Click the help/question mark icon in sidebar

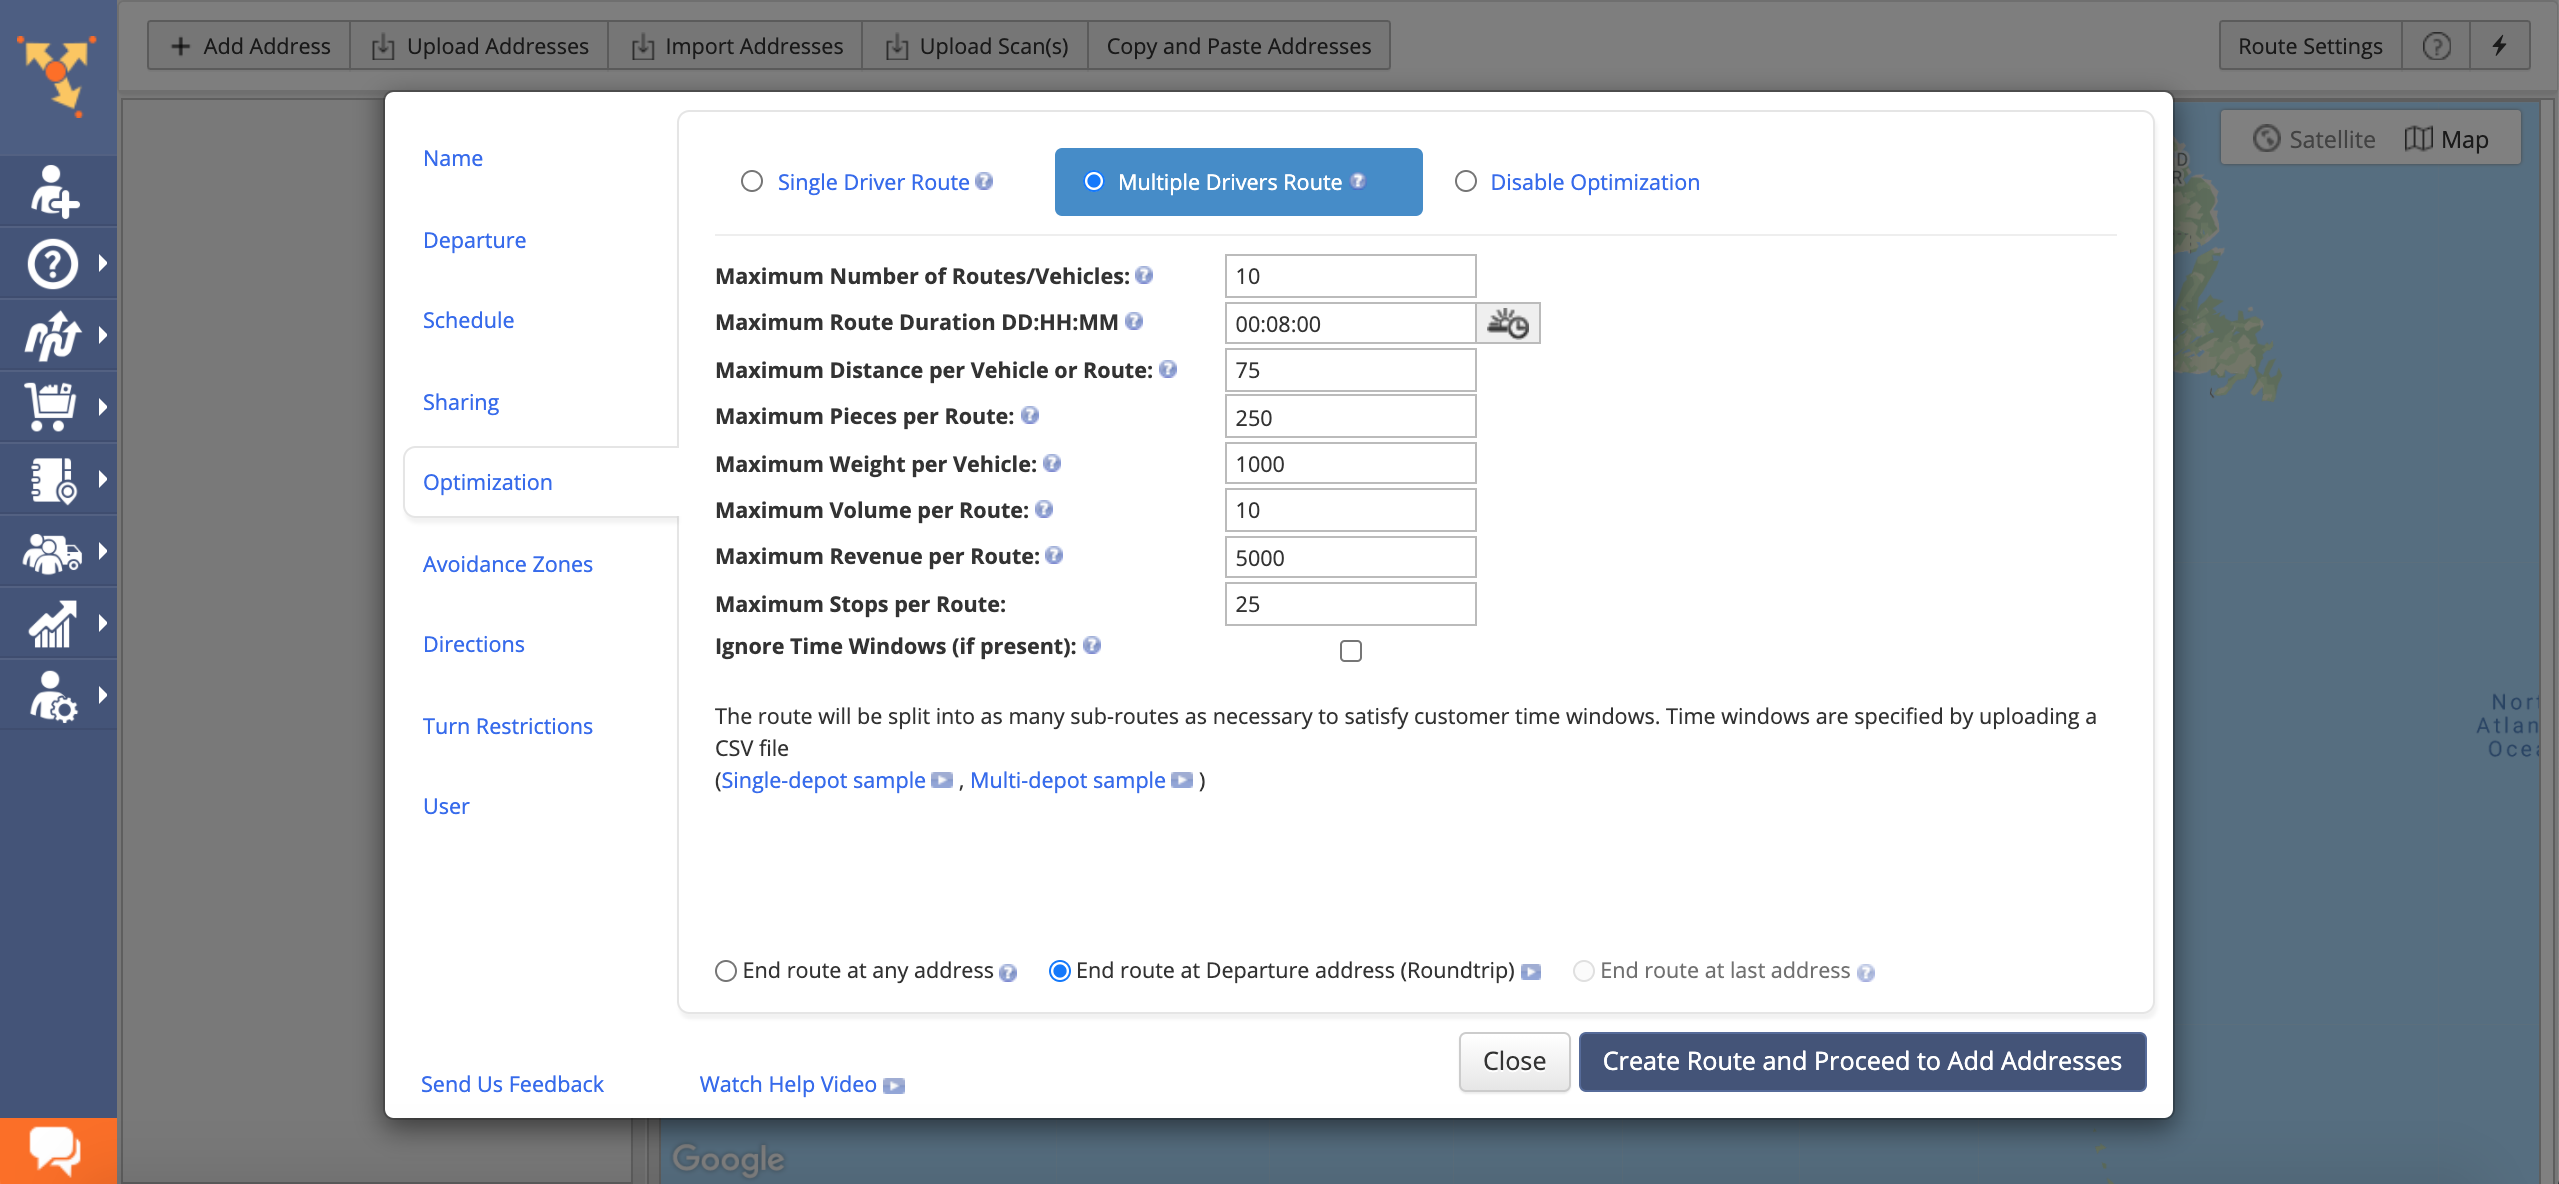(52, 261)
